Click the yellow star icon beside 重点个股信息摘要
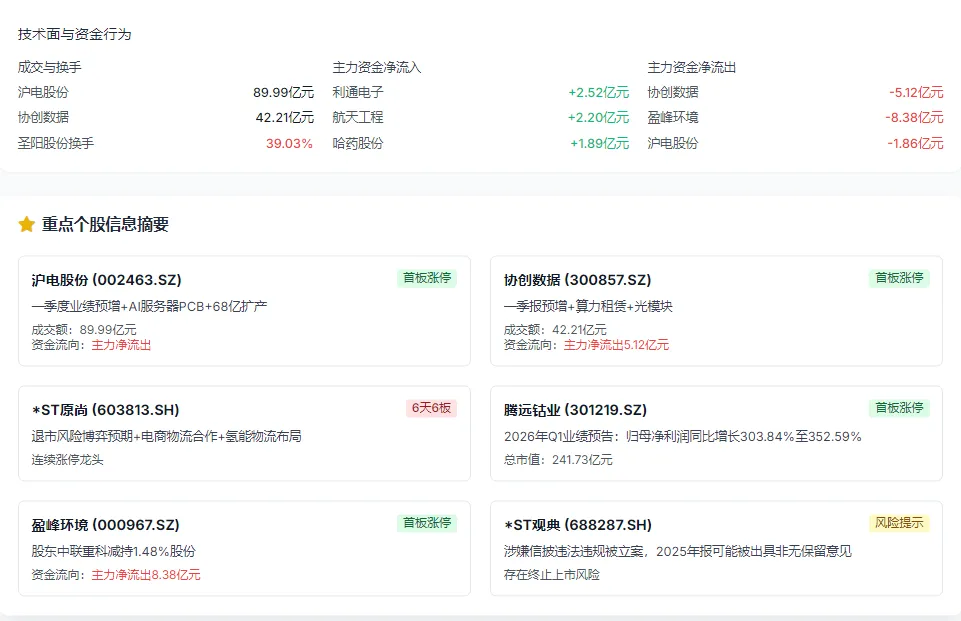961x621 pixels. click(27, 224)
